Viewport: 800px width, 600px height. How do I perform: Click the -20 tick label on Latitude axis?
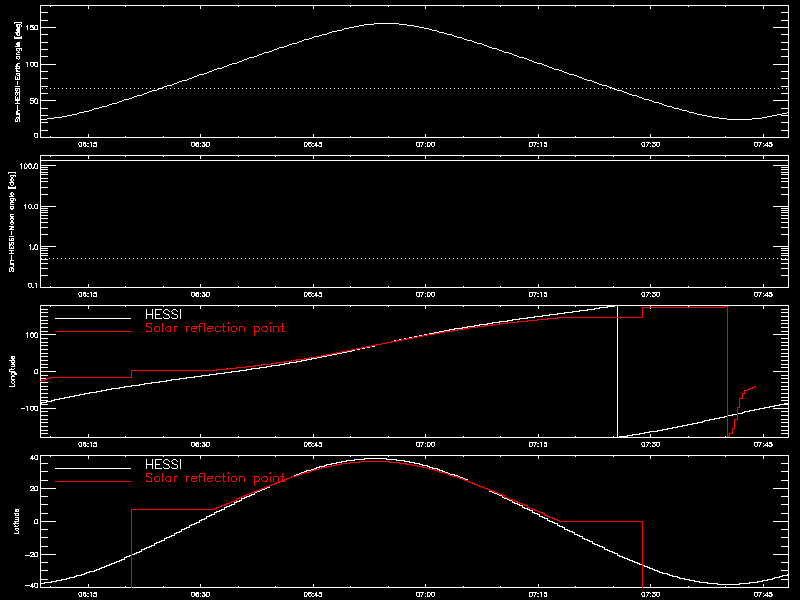point(32,554)
